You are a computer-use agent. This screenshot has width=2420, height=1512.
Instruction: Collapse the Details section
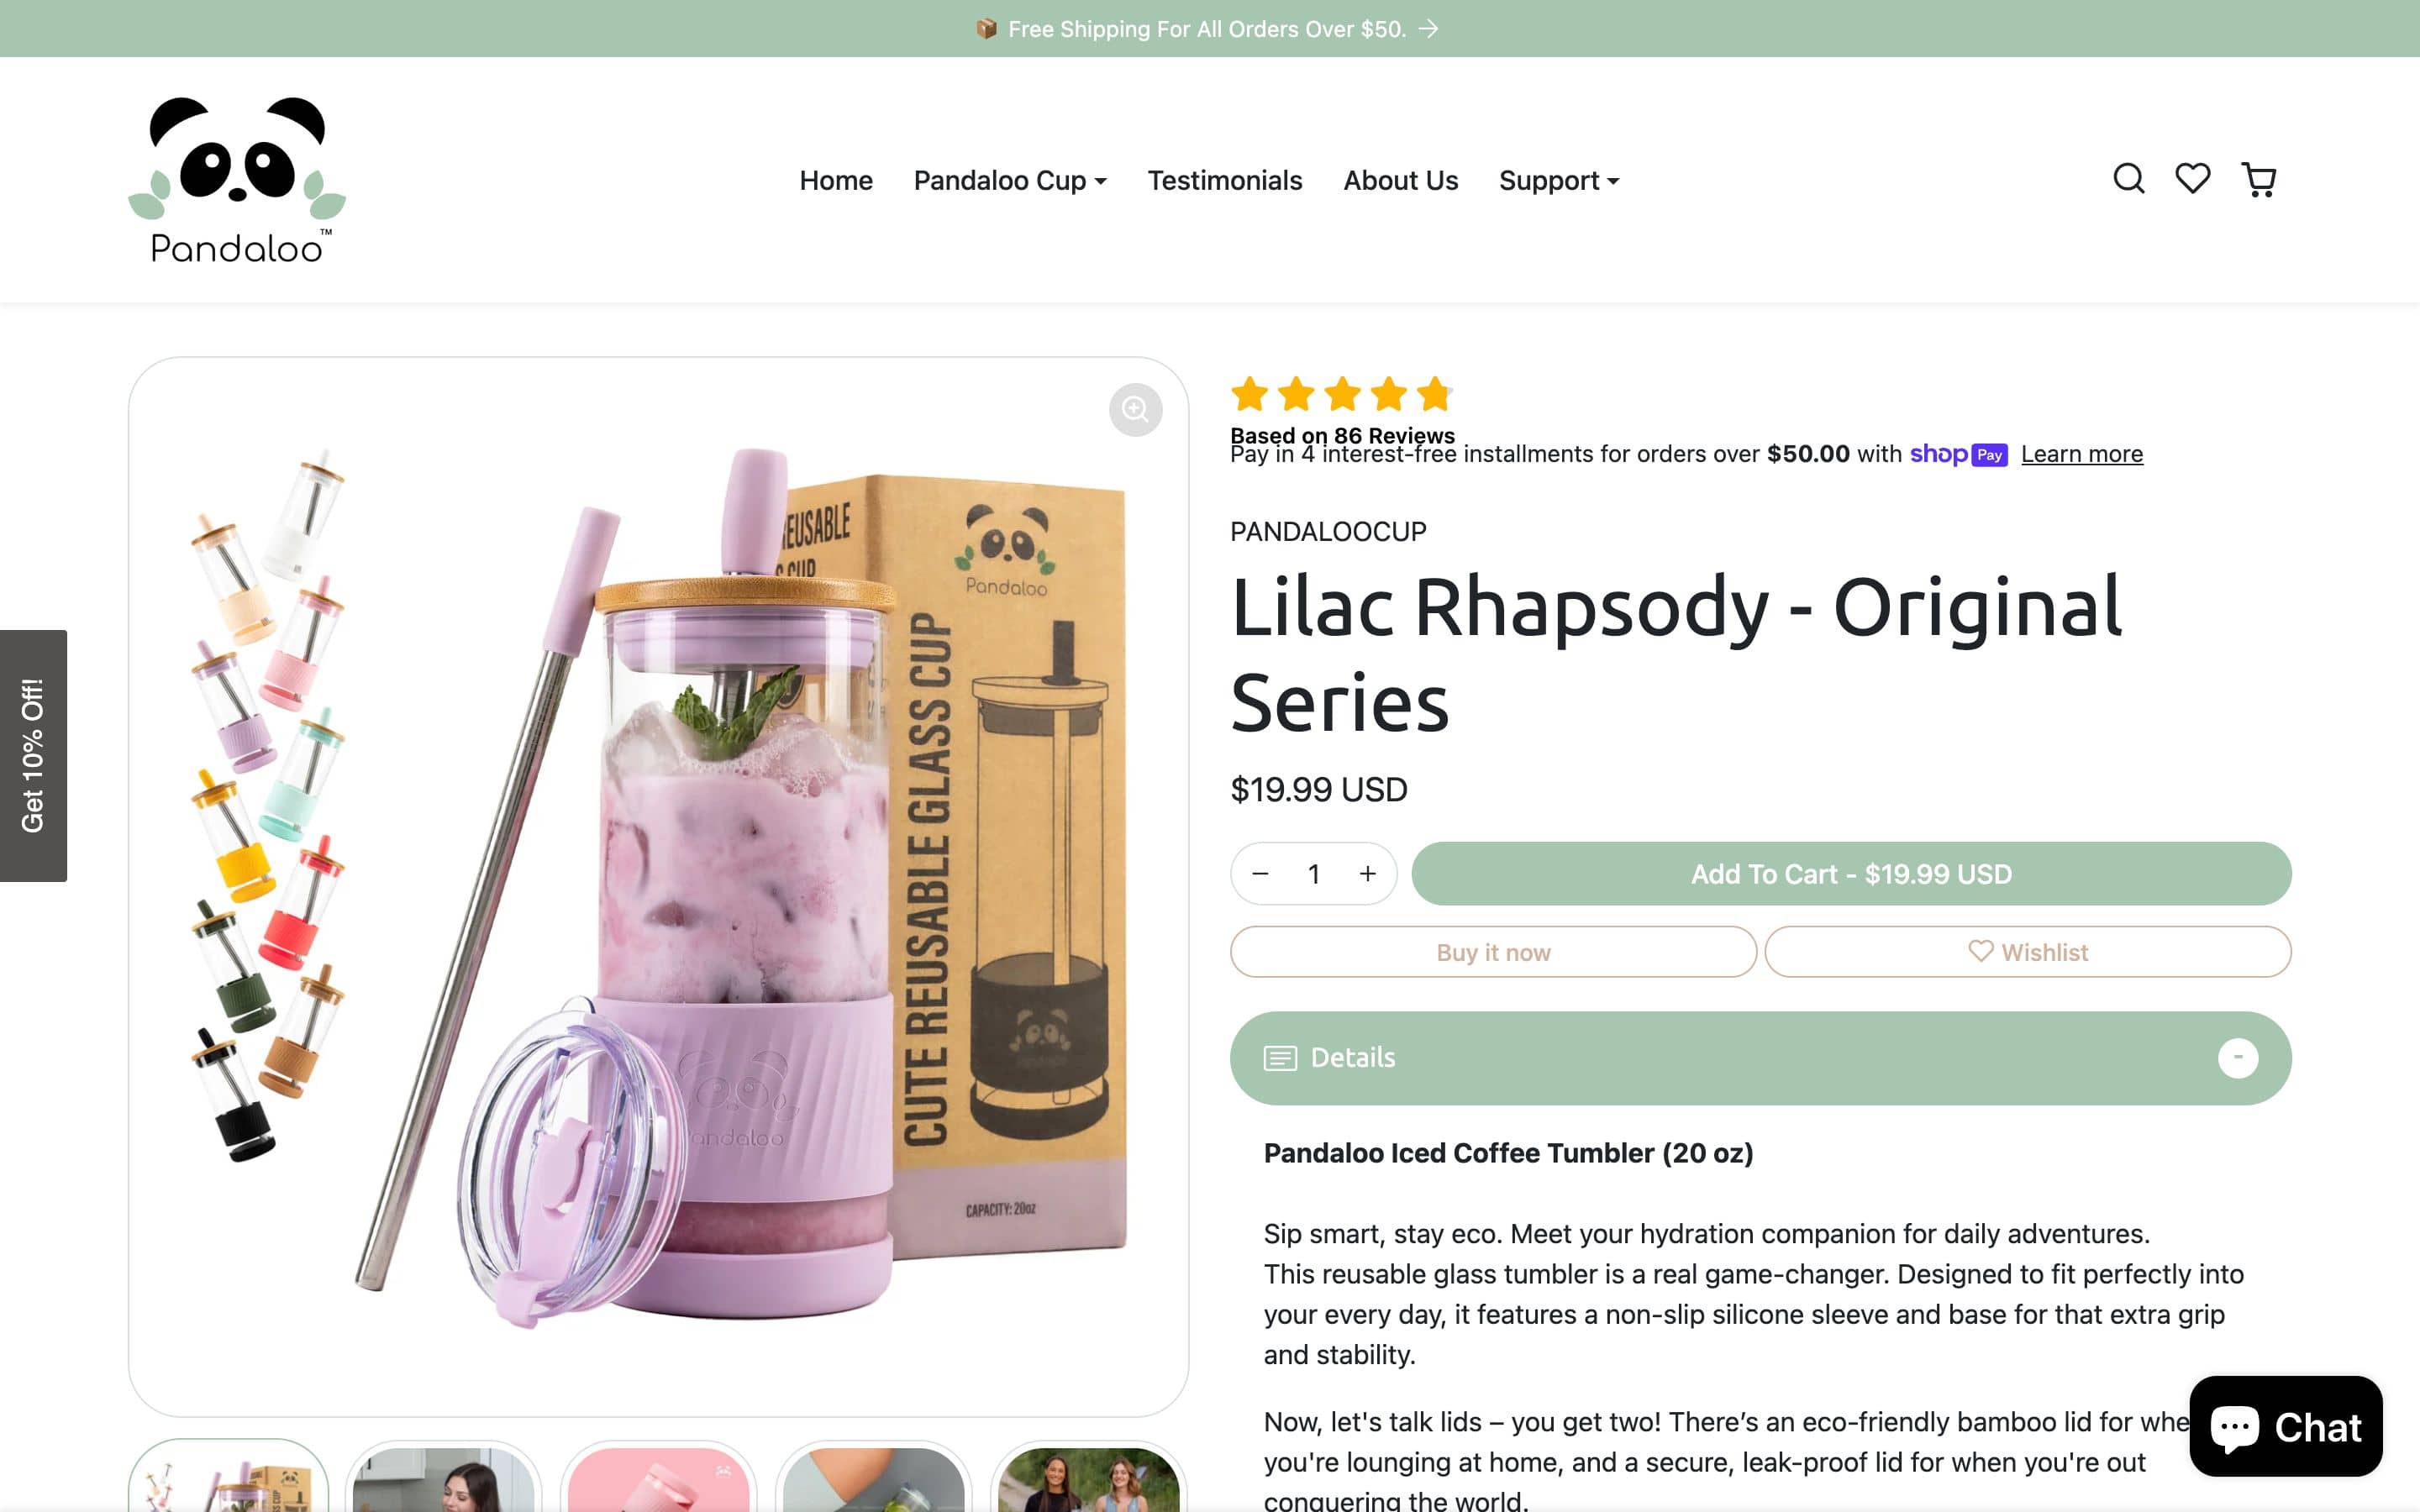tap(2237, 1058)
